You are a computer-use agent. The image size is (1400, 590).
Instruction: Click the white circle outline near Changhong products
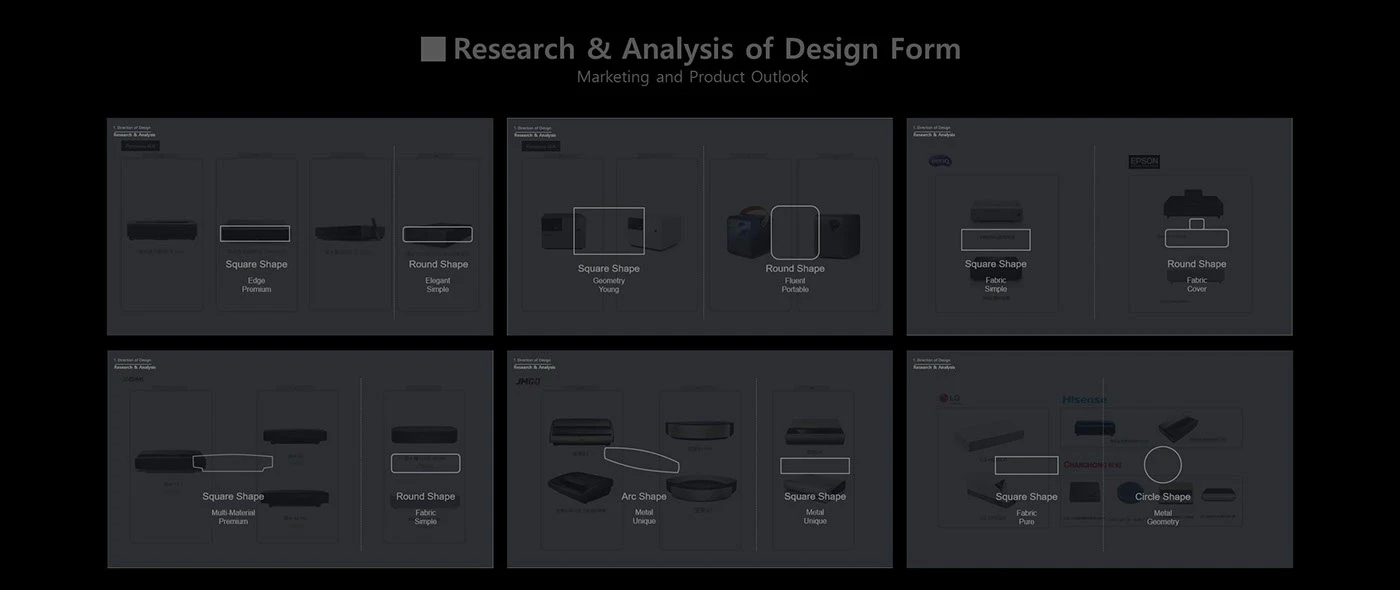[x=1163, y=465]
